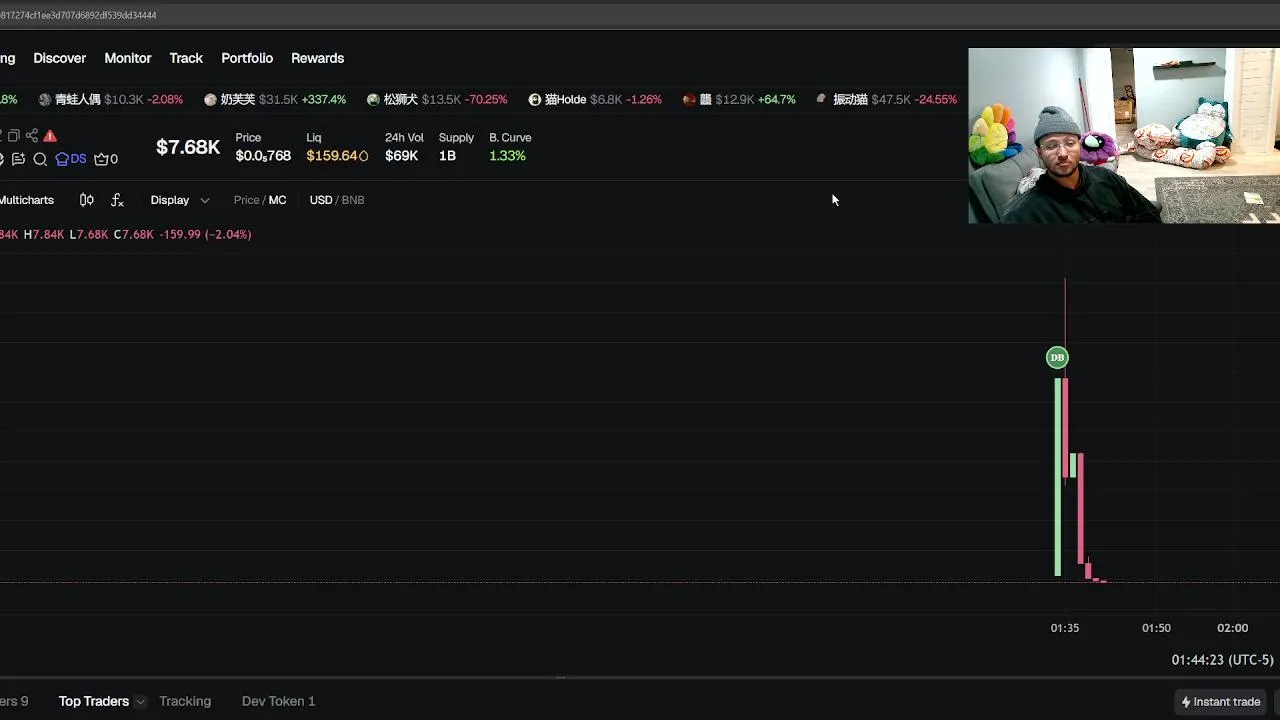This screenshot has width=1280, height=720.
Task: Click the $7.68K market cap value
Action: [188, 147]
